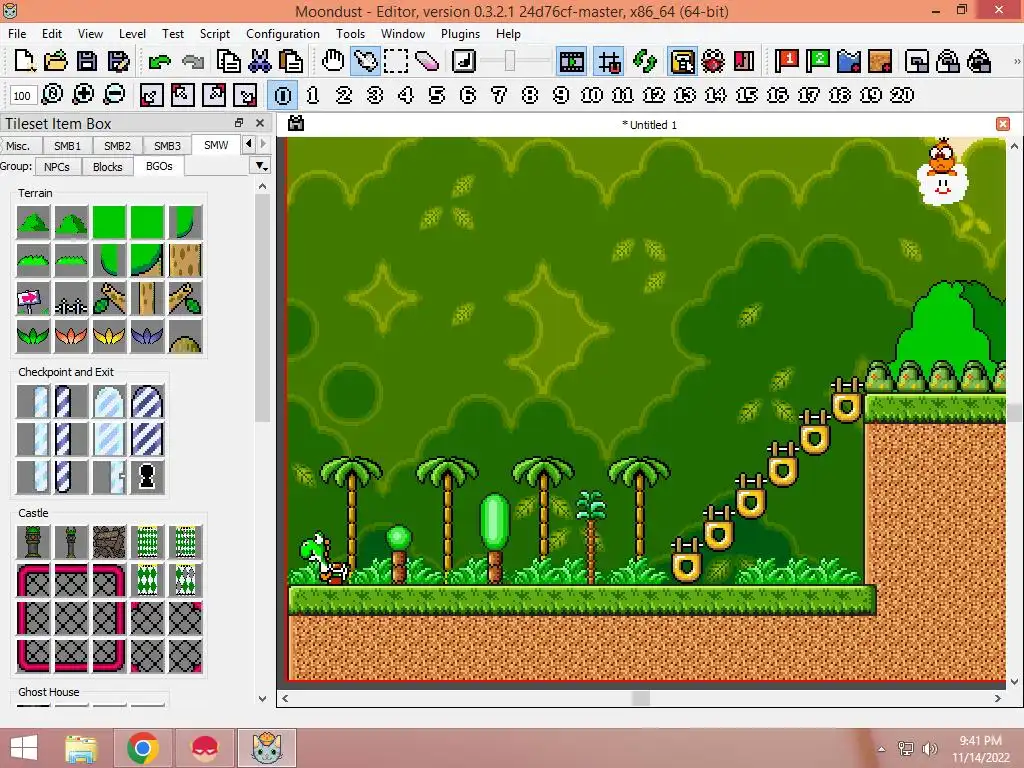Close the Tileset Item Box panel

coord(260,123)
